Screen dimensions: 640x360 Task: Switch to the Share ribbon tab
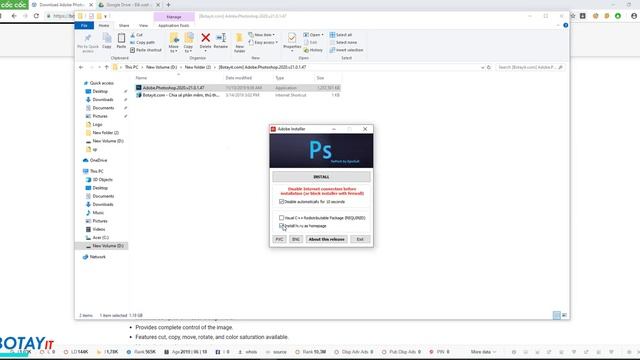point(124,25)
